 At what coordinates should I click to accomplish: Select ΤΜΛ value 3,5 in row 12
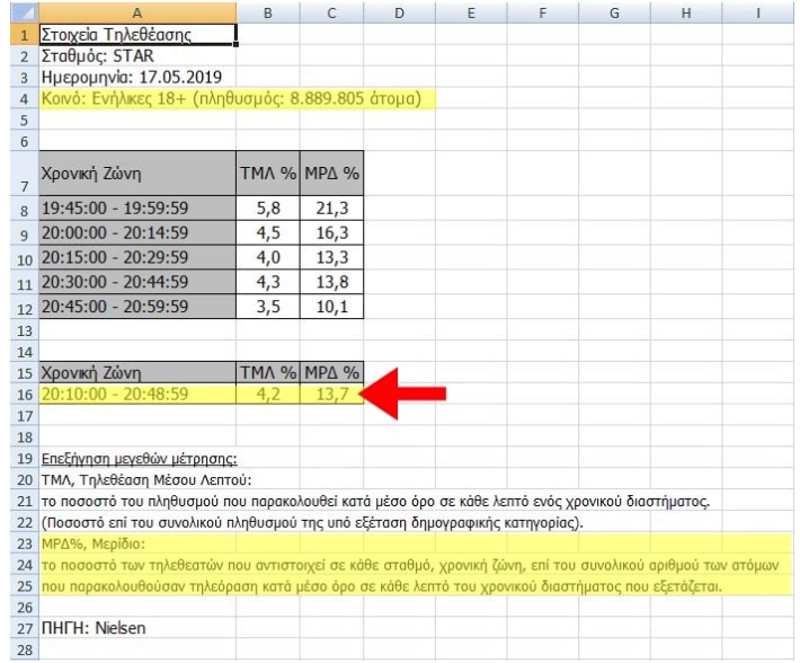[268, 306]
